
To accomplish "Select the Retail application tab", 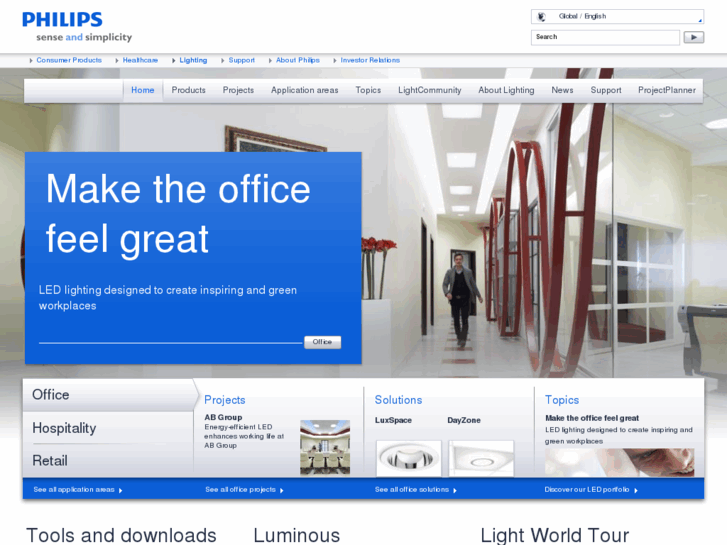I will 50,461.
